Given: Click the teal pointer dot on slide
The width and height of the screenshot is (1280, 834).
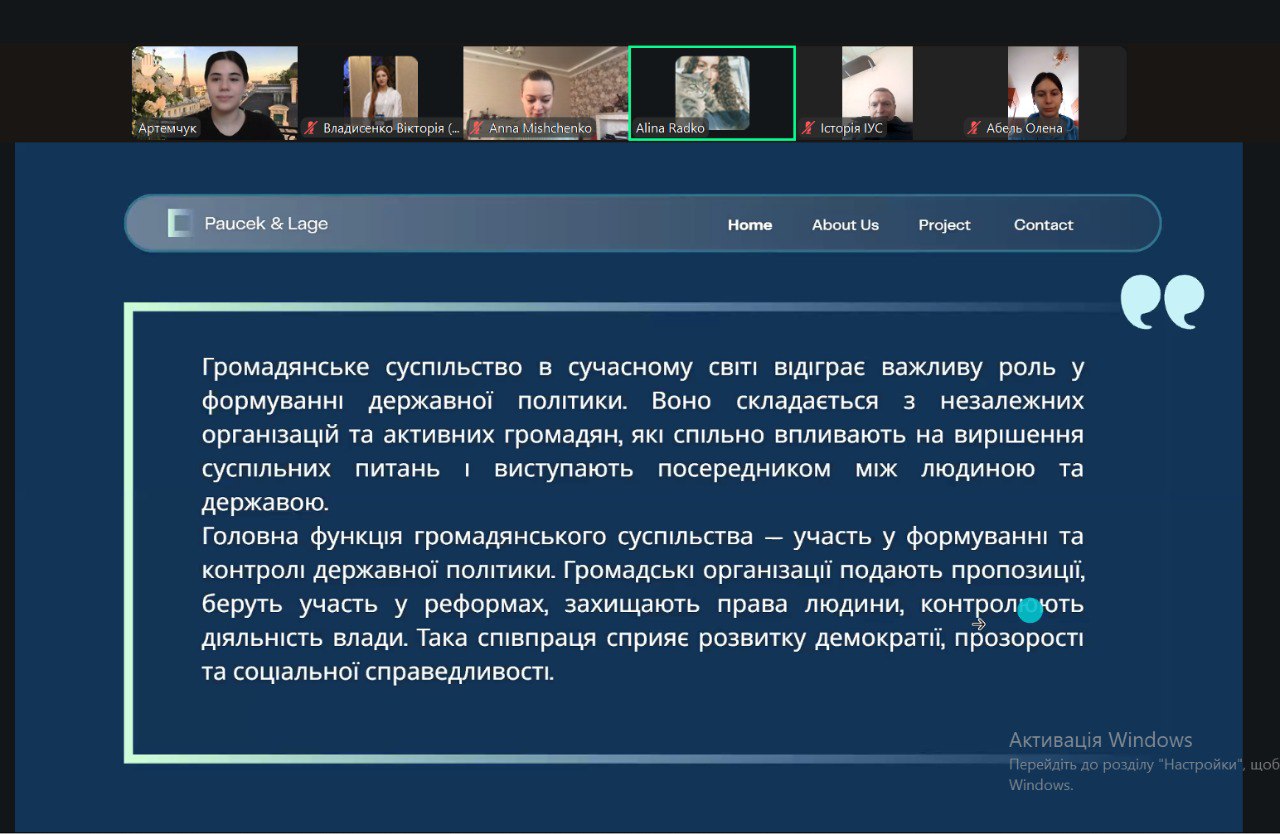Looking at the screenshot, I should click(1029, 609).
